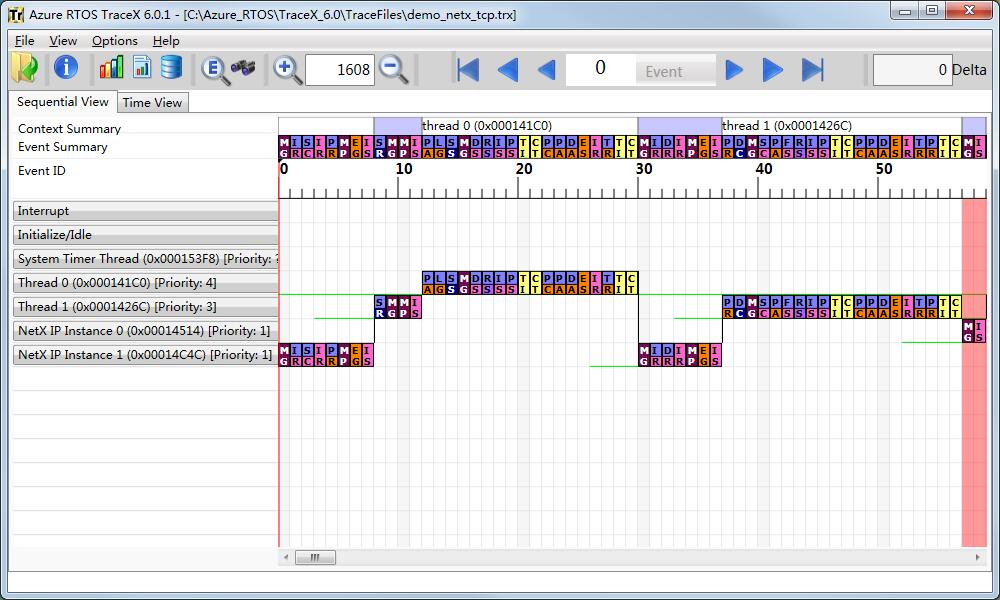Jump to the first event with the start arrow
1000x600 pixels.
click(x=468, y=70)
